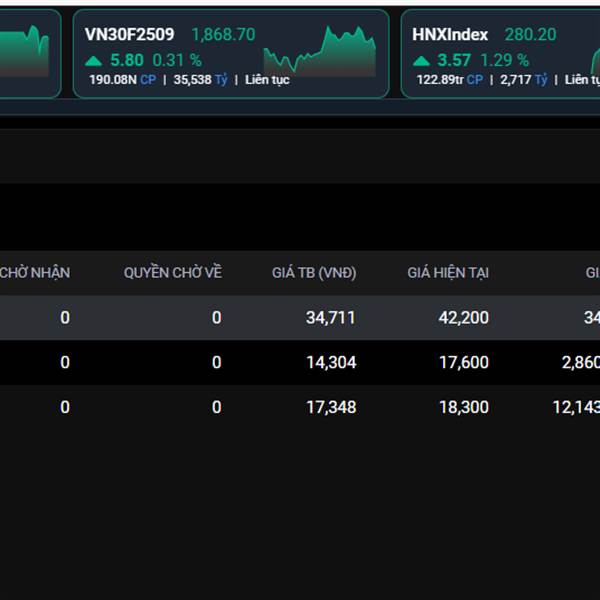Click the green up-arrow beside 5.80

[x=93, y=61]
